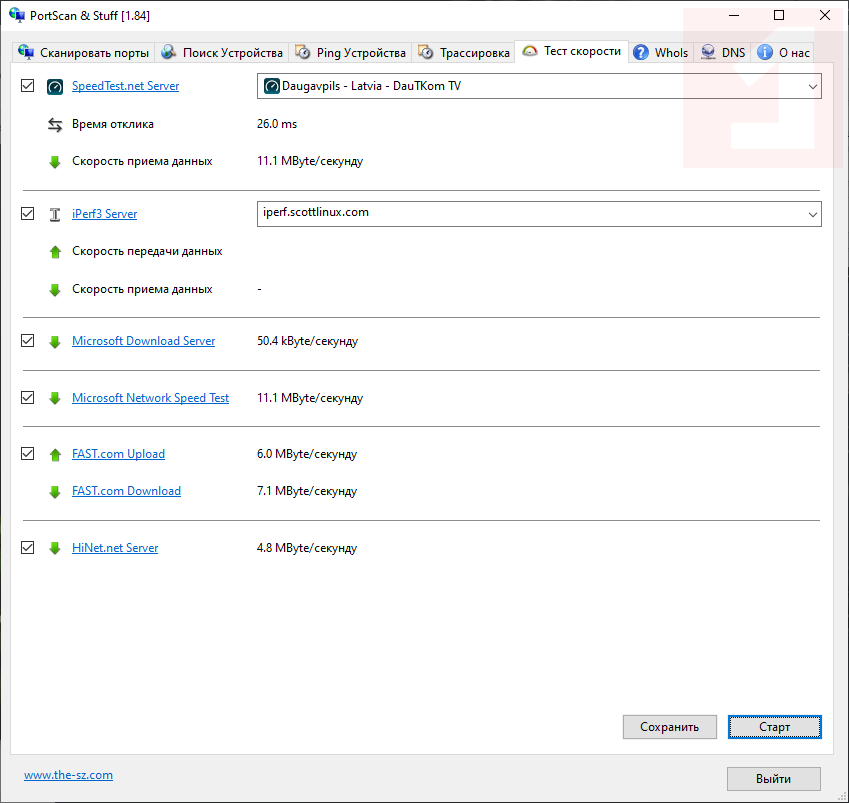Click the iPerf3 server icon
This screenshot has height=803, width=849.
[55, 214]
